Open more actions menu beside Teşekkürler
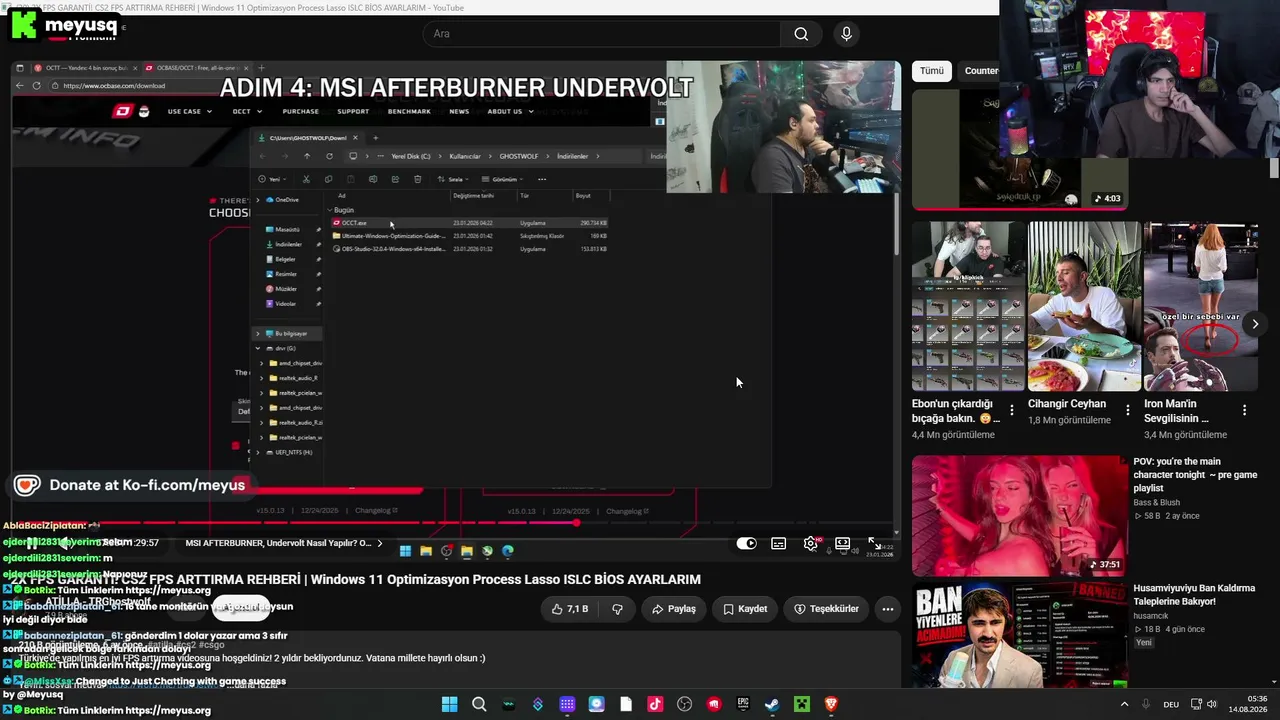 tap(887, 609)
